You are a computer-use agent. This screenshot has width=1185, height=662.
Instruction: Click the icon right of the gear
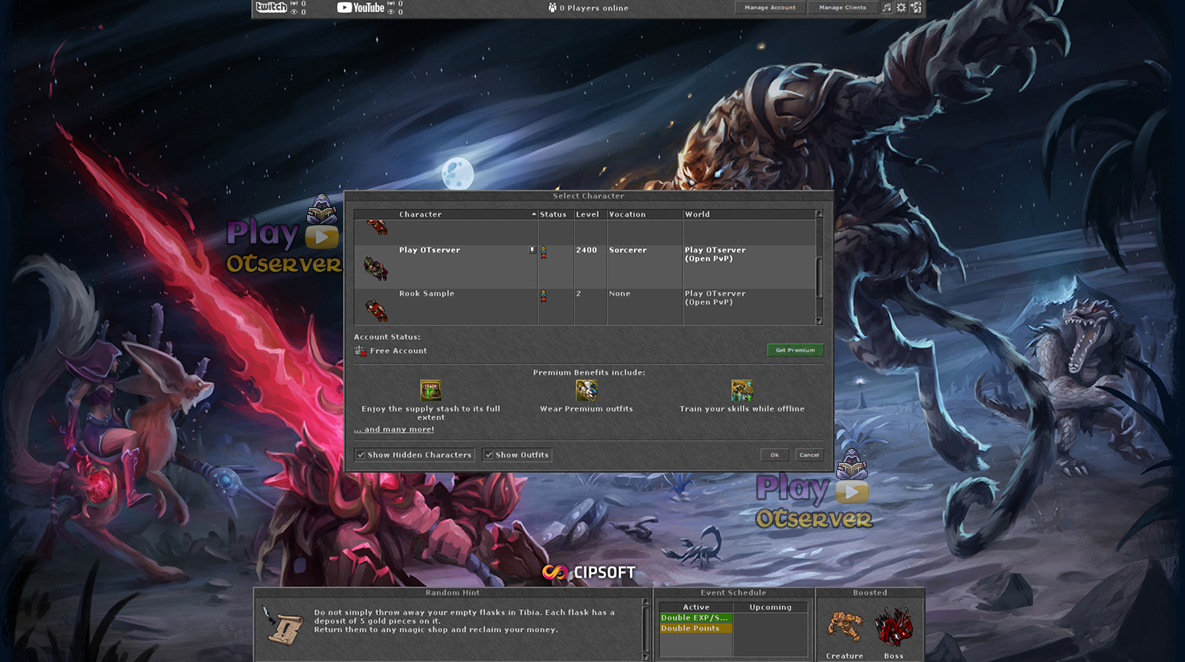(916, 8)
